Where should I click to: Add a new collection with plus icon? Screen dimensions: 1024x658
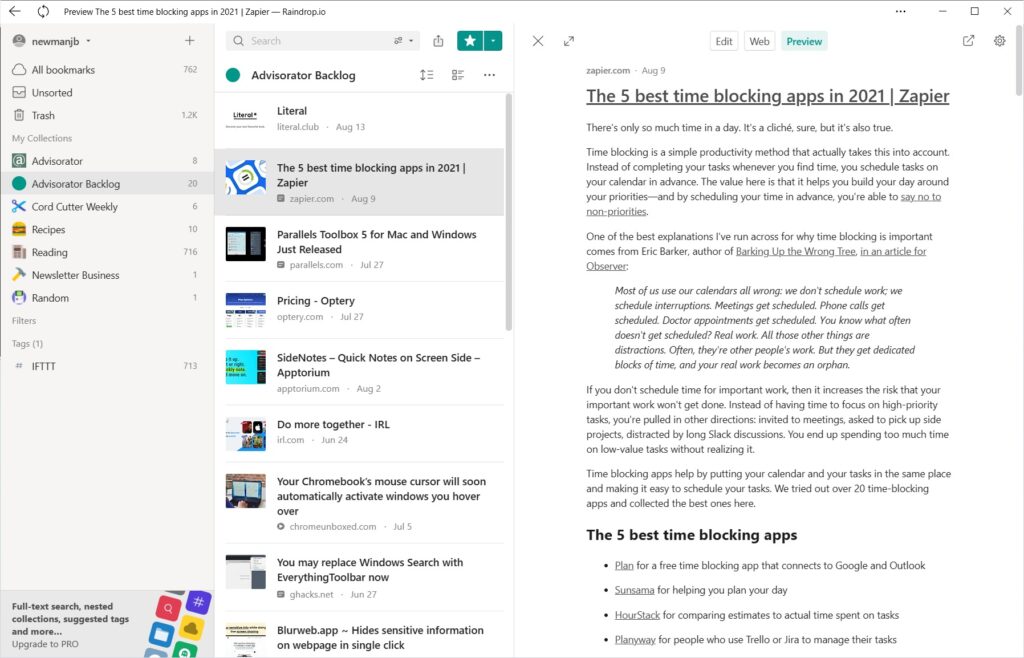click(x=190, y=41)
